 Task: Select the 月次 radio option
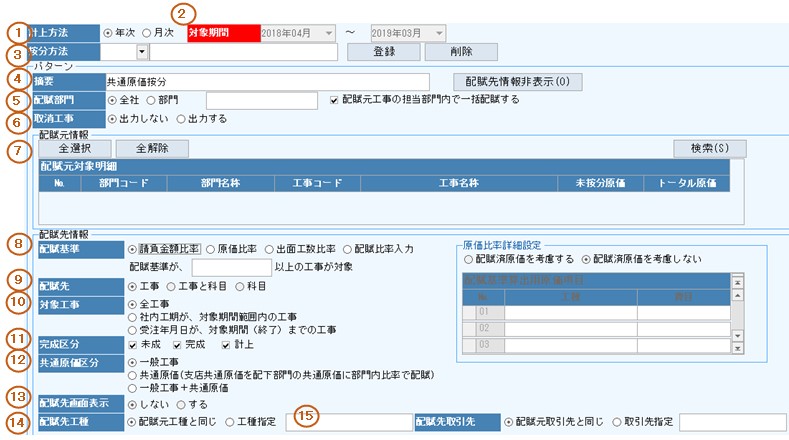(x=147, y=32)
